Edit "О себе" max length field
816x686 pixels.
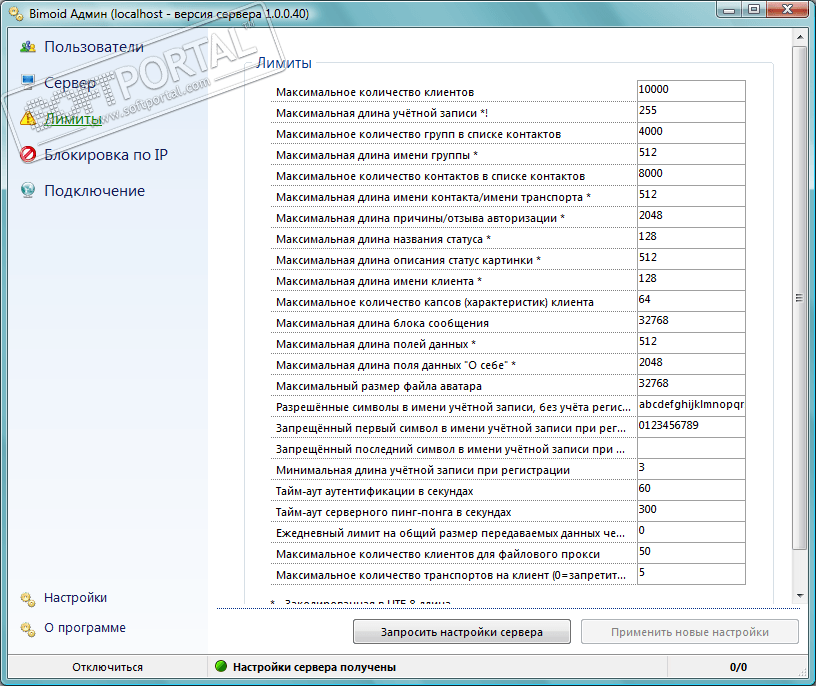tap(691, 364)
